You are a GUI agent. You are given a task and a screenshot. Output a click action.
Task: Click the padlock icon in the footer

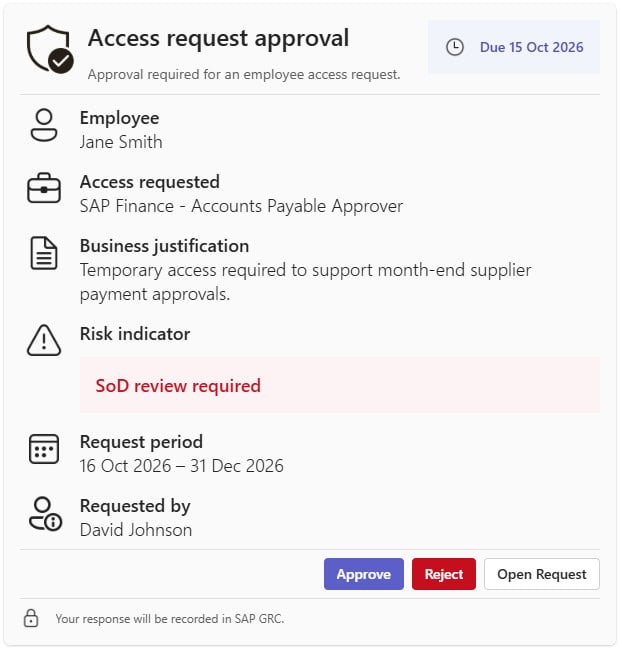pyautogui.click(x=31, y=618)
